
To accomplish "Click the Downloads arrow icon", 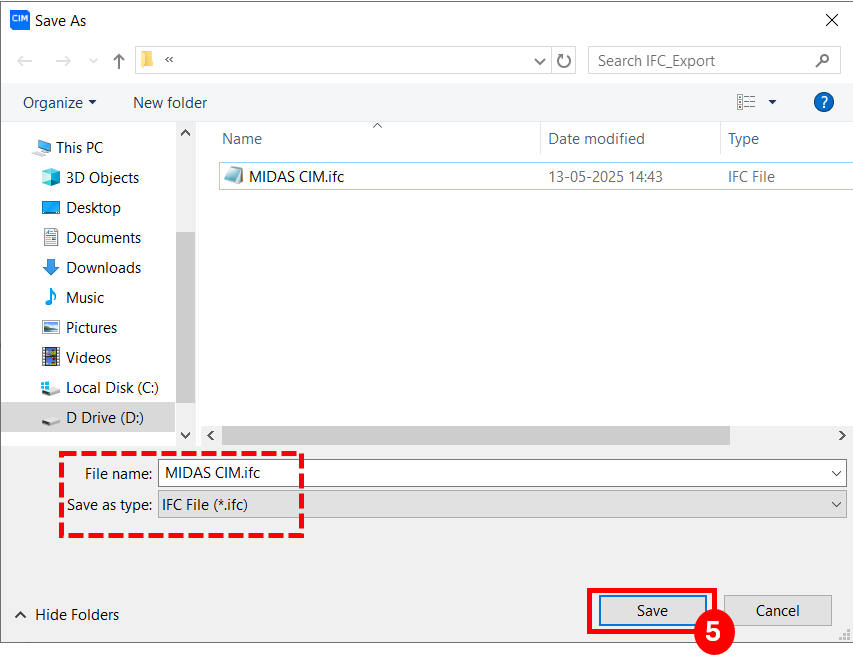I will tap(51, 267).
